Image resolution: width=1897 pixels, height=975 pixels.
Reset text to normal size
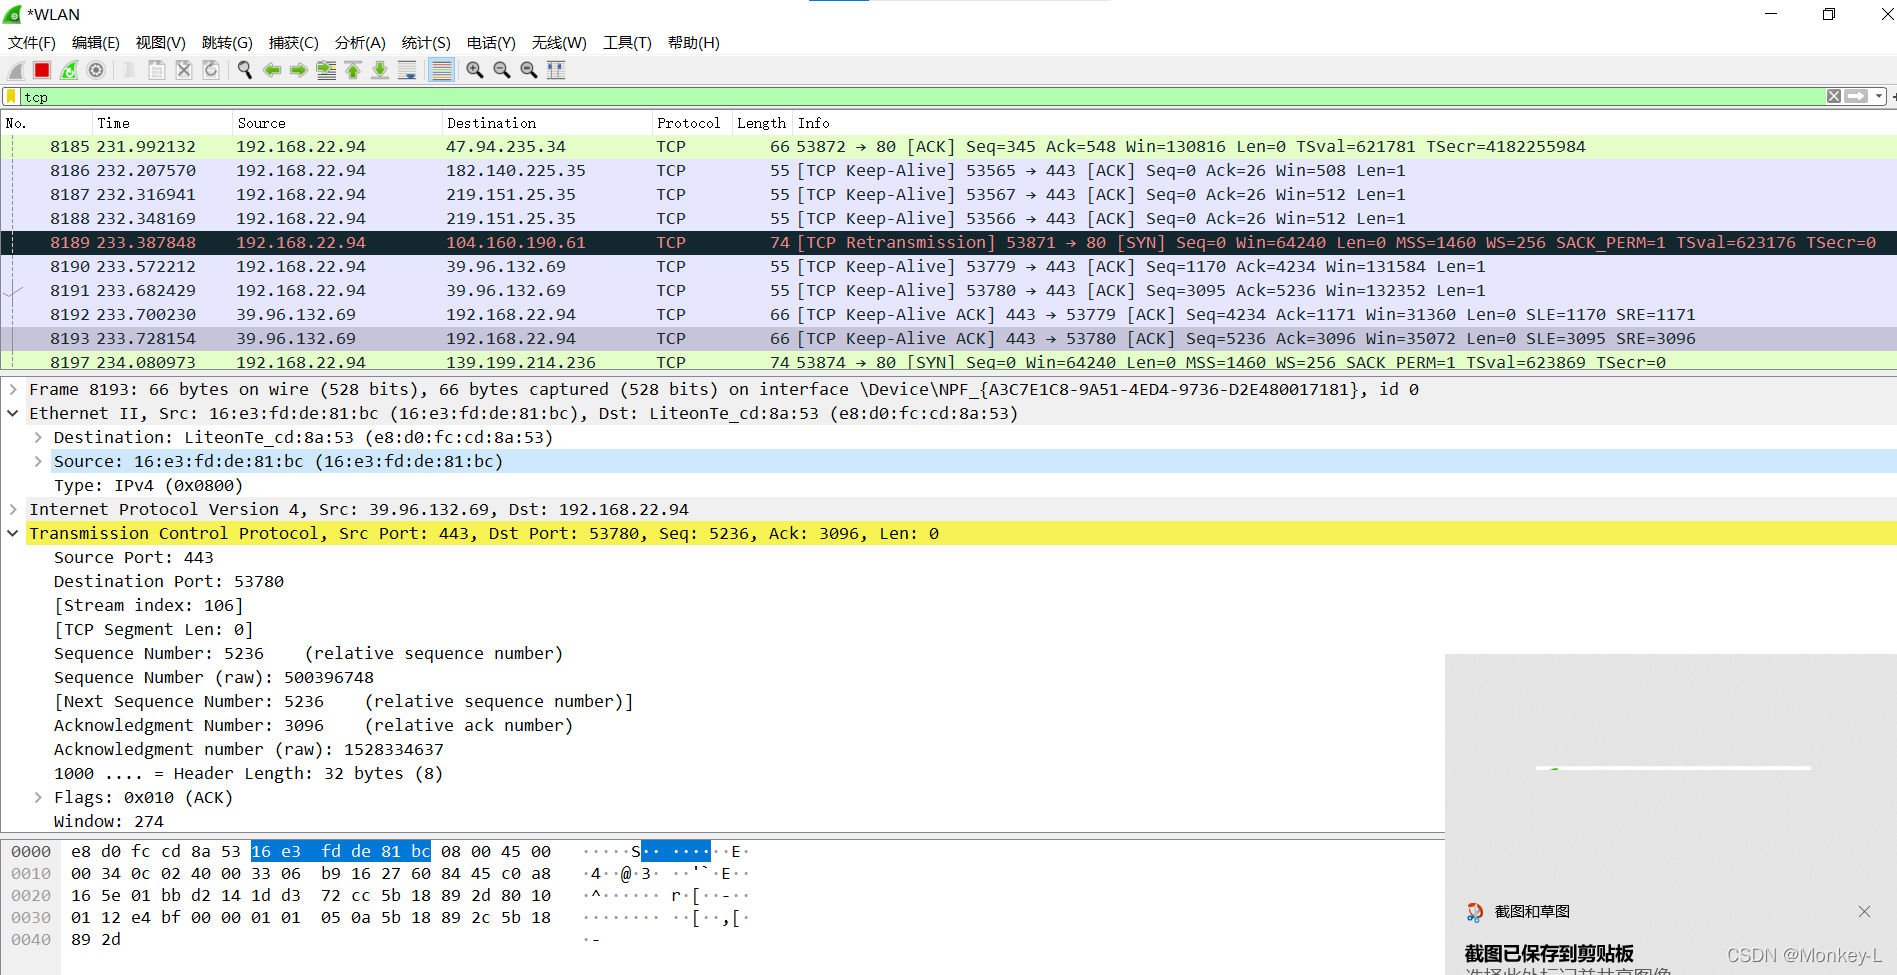[529, 70]
